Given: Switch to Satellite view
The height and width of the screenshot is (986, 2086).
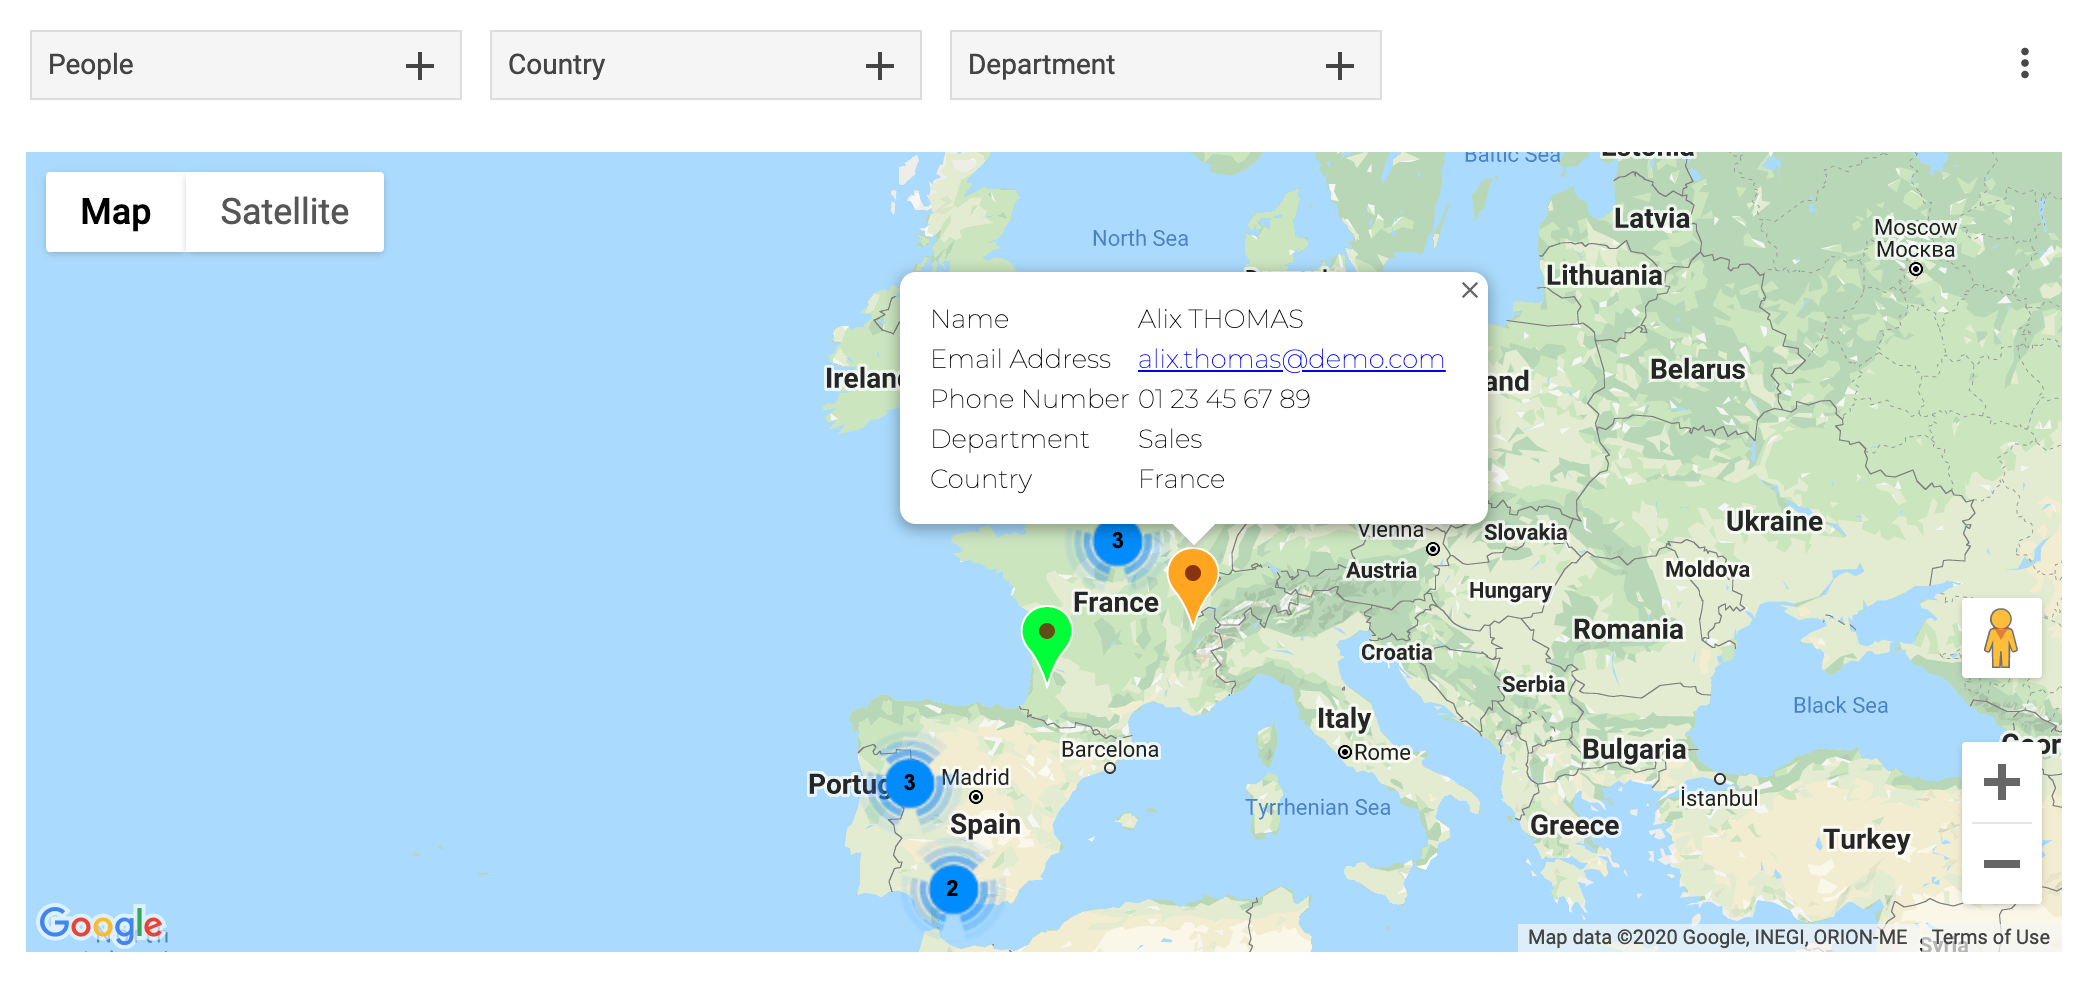Looking at the screenshot, I should pos(284,211).
